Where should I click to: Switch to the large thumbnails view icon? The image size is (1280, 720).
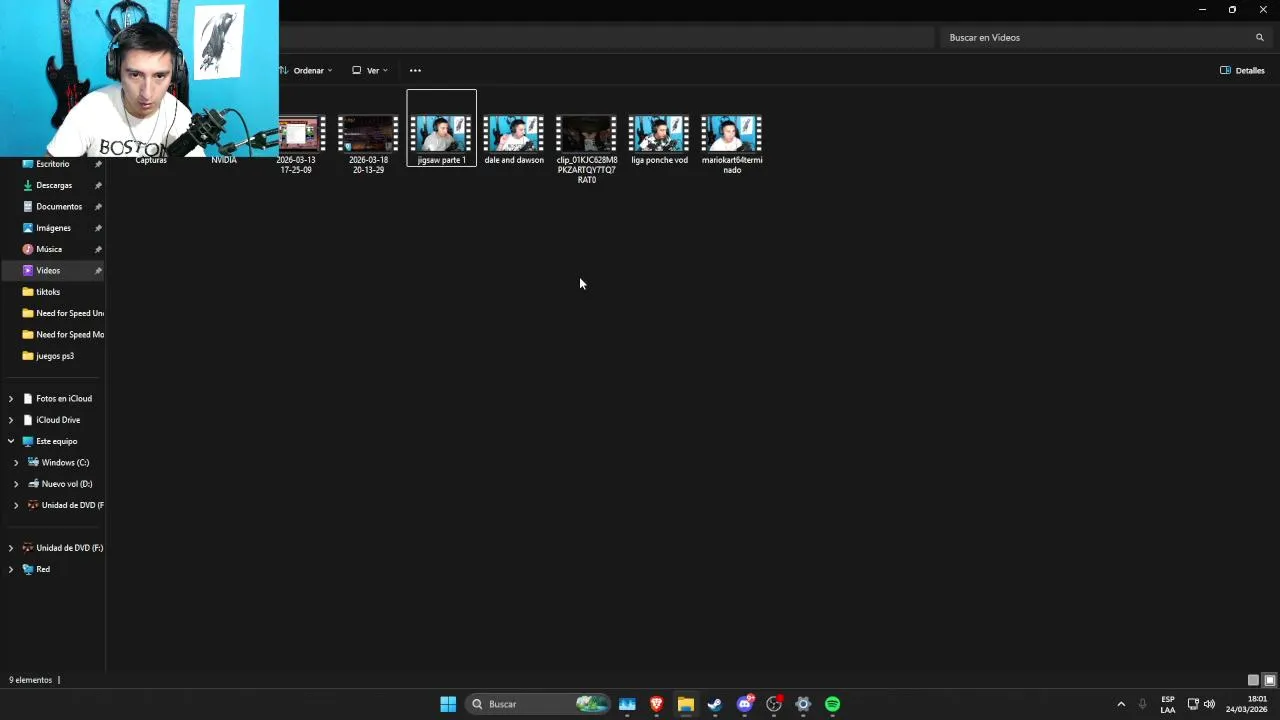pos(1270,680)
